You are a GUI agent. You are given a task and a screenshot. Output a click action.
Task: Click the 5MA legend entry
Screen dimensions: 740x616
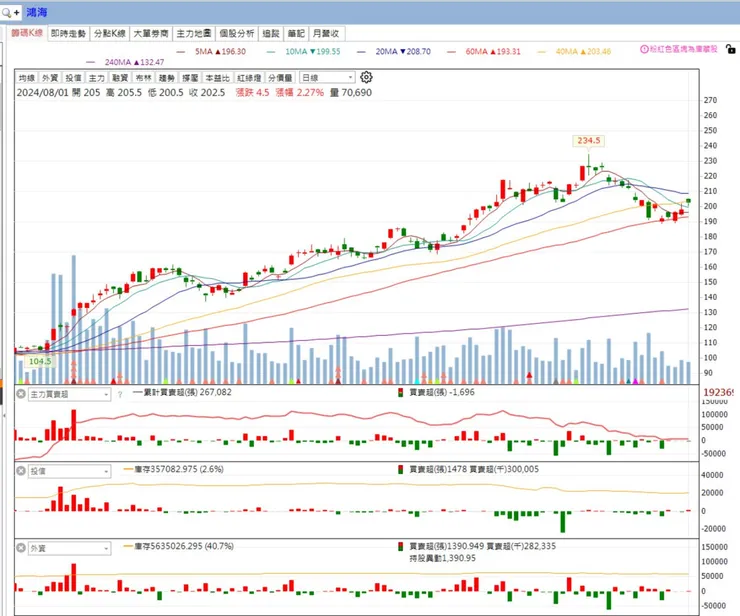tap(211, 51)
